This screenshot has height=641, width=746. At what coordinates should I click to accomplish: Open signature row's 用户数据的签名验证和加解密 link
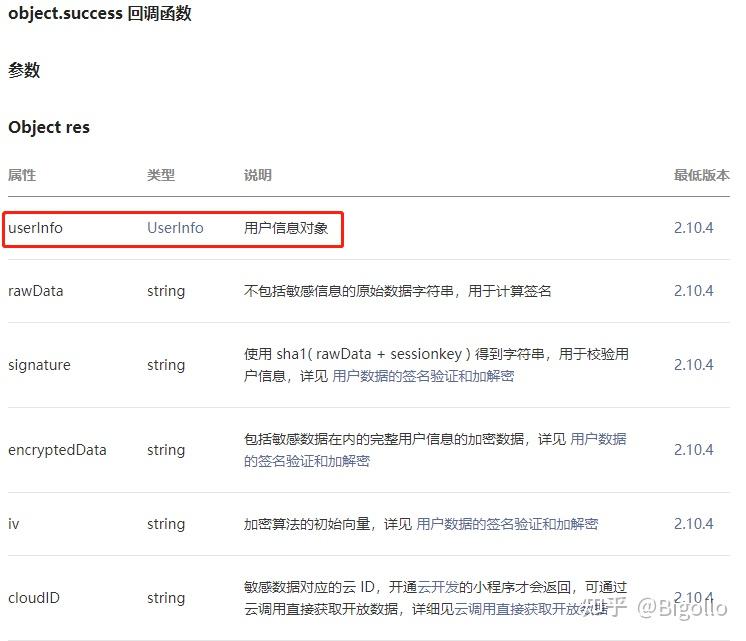coord(423,376)
